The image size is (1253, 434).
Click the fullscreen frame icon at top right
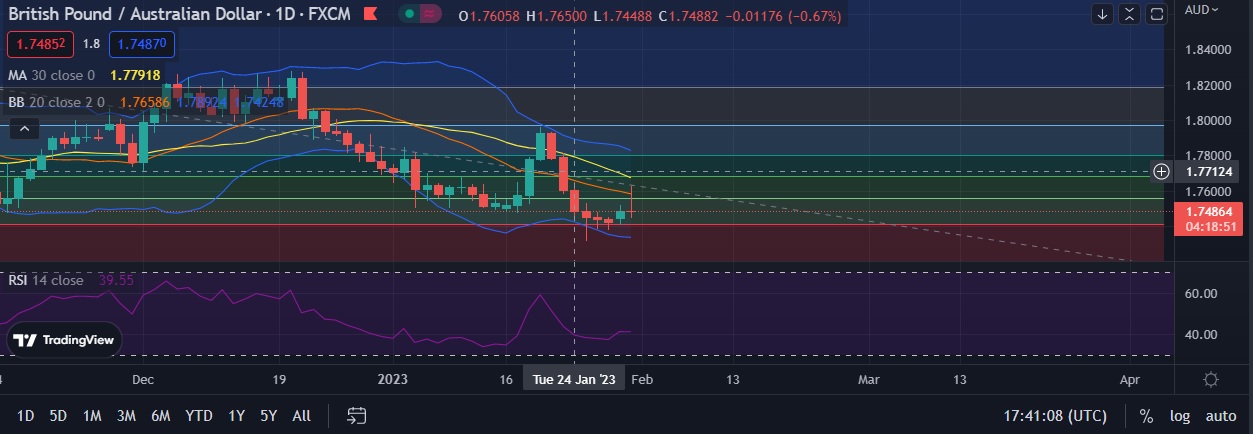[1156, 14]
